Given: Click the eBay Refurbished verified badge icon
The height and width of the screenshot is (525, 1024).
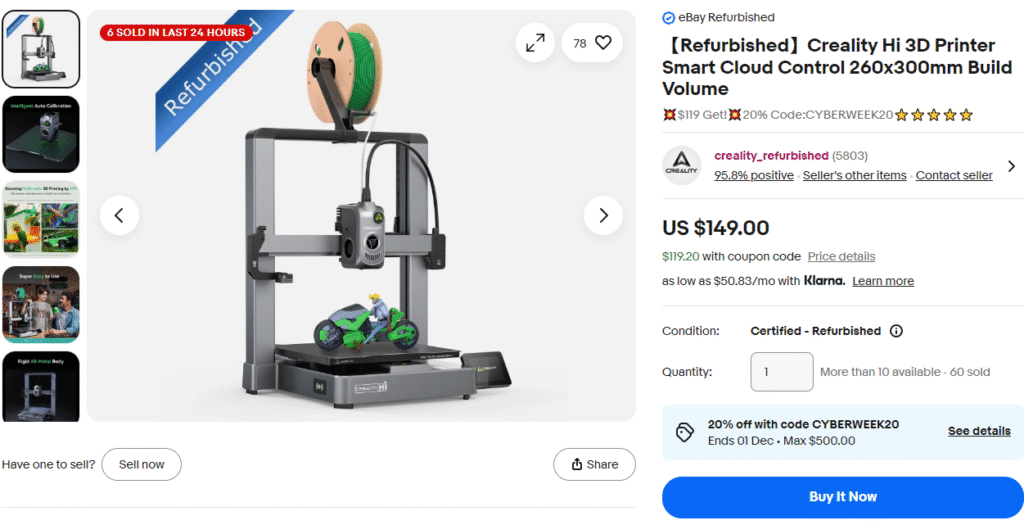Looking at the screenshot, I should coord(668,18).
